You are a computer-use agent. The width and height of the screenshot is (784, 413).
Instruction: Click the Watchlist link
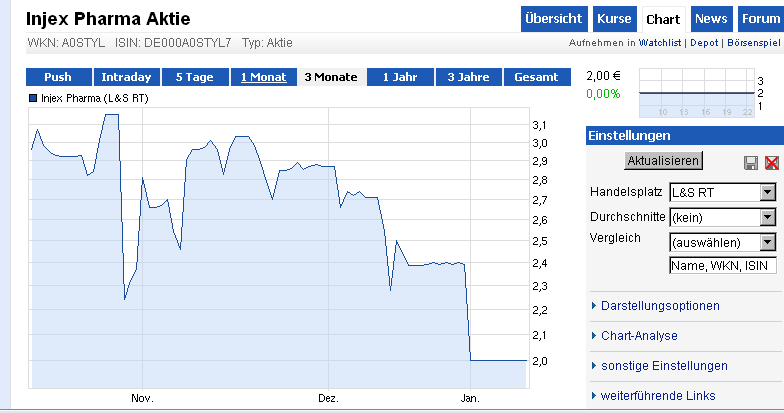[x=660, y=43]
